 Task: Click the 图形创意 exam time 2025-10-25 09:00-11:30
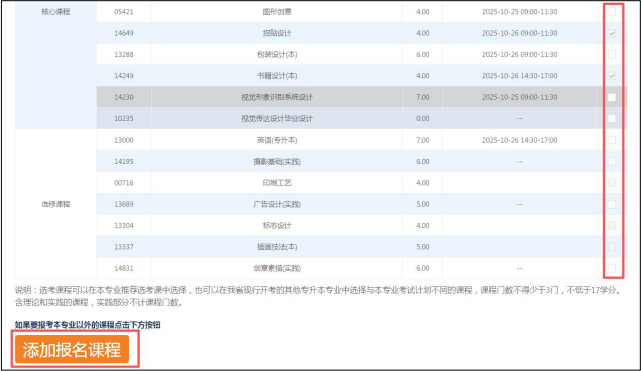click(519, 12)
